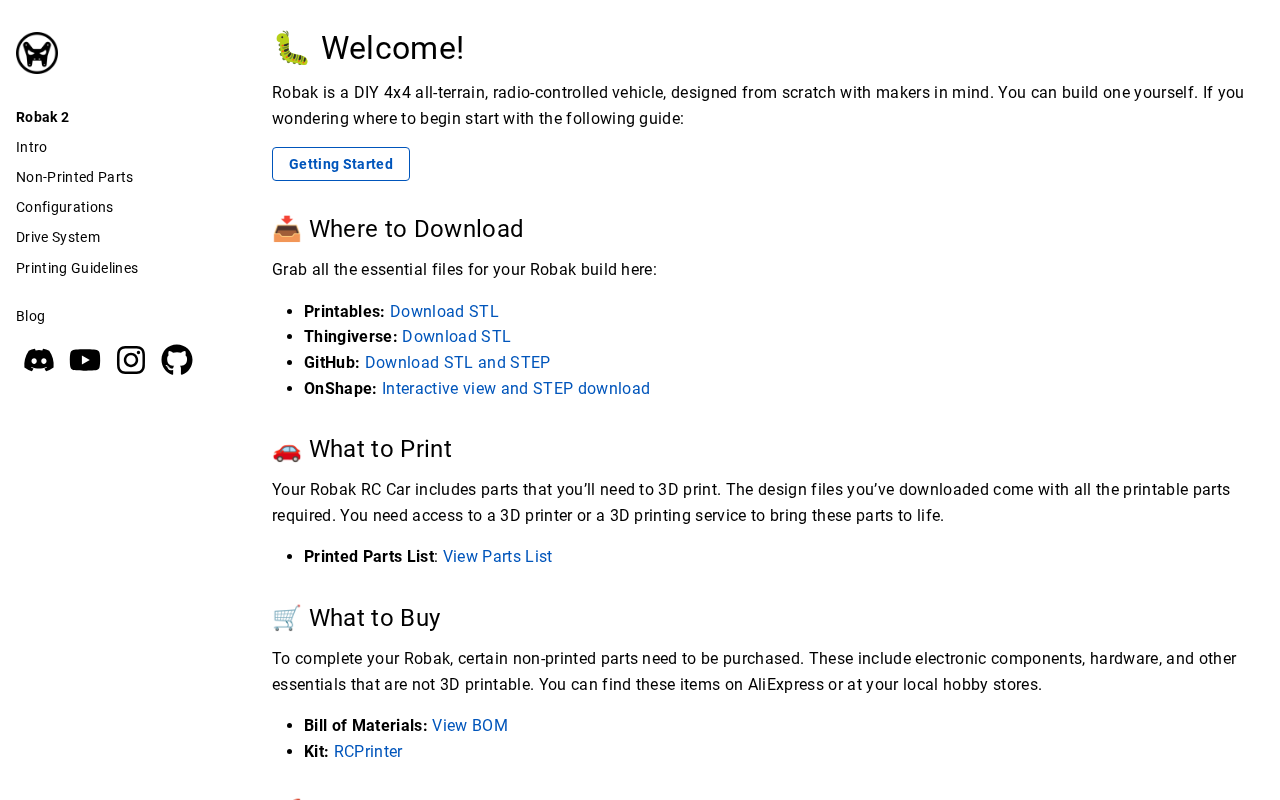Visit the RCPrinter kit link
The width and height of the screenshot is (1280, 800).
(368, 752)
